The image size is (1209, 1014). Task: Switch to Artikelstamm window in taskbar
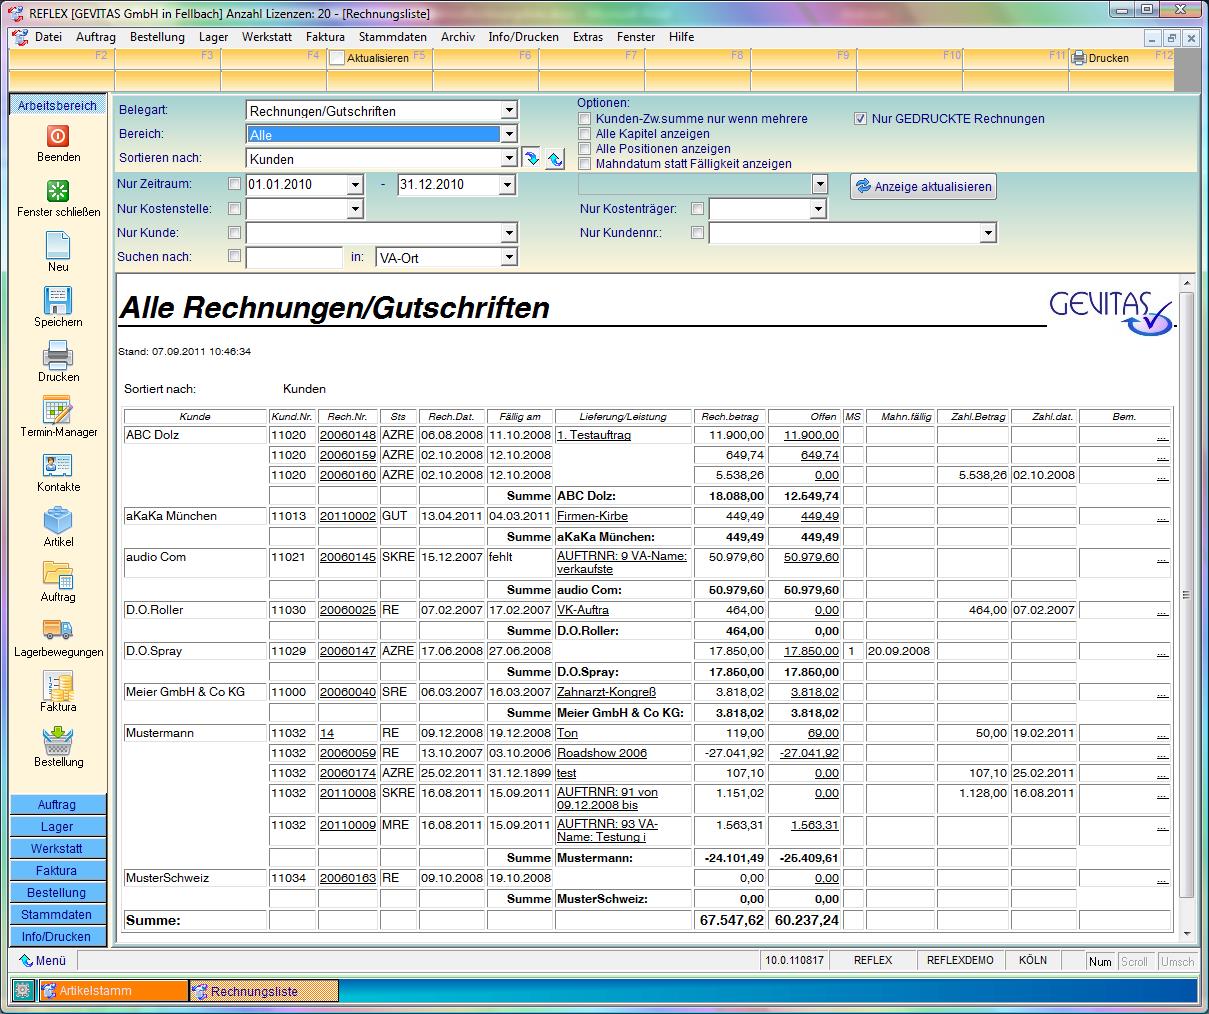click(x=114, y=991)
